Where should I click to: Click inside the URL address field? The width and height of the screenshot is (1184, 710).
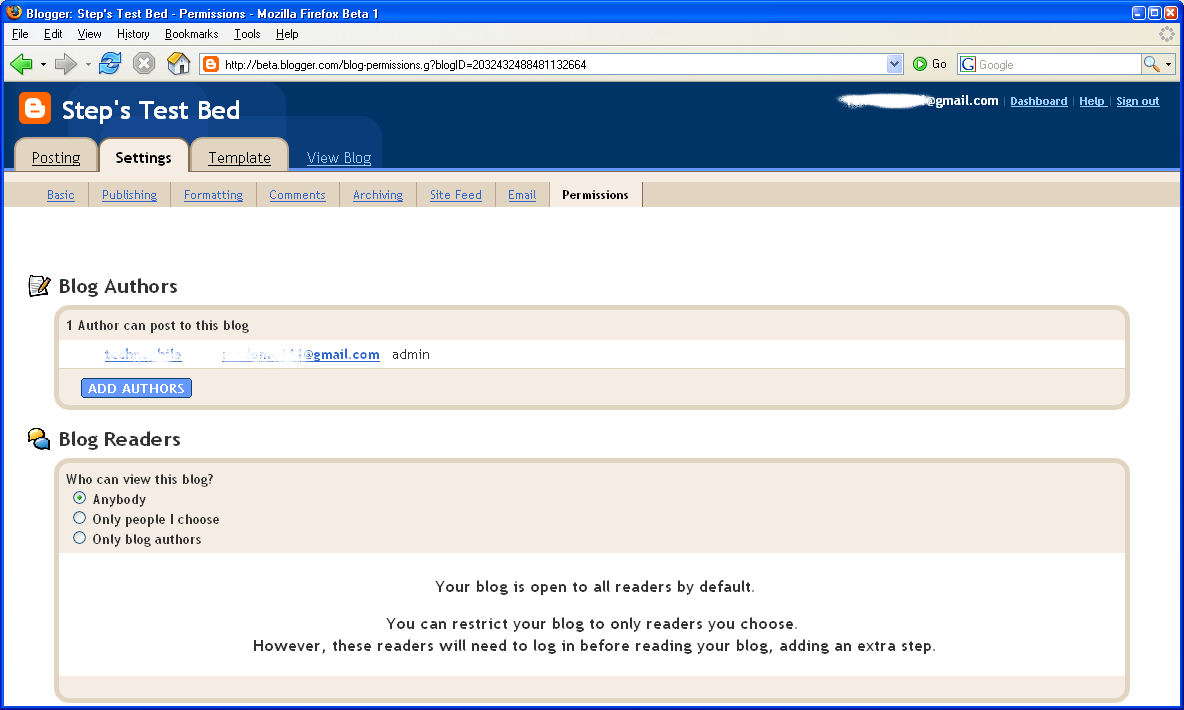point(553,64)
